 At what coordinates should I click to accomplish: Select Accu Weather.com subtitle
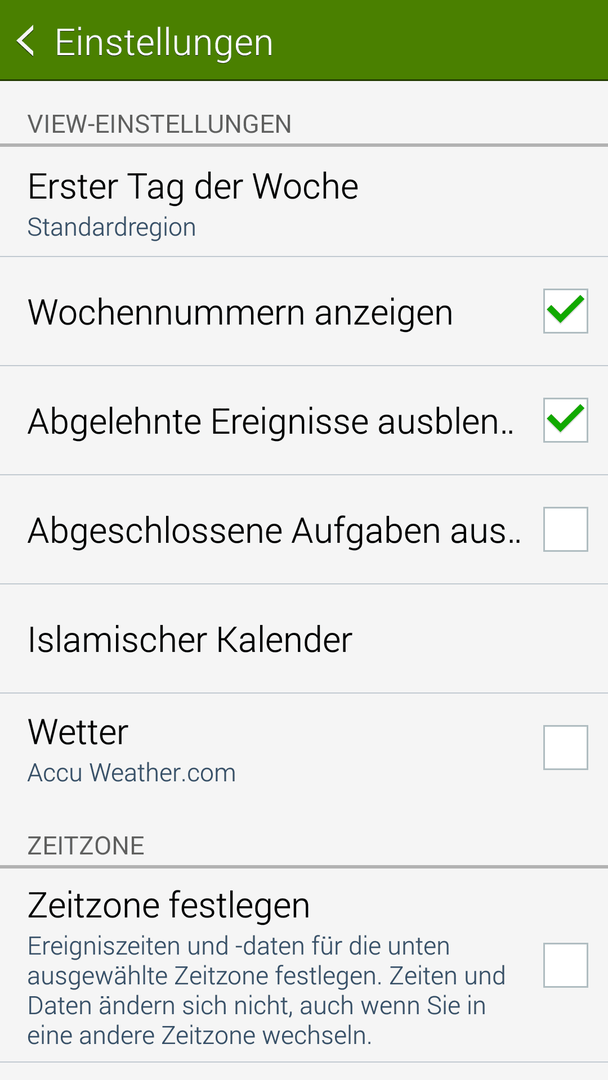[x=132, y=773]
